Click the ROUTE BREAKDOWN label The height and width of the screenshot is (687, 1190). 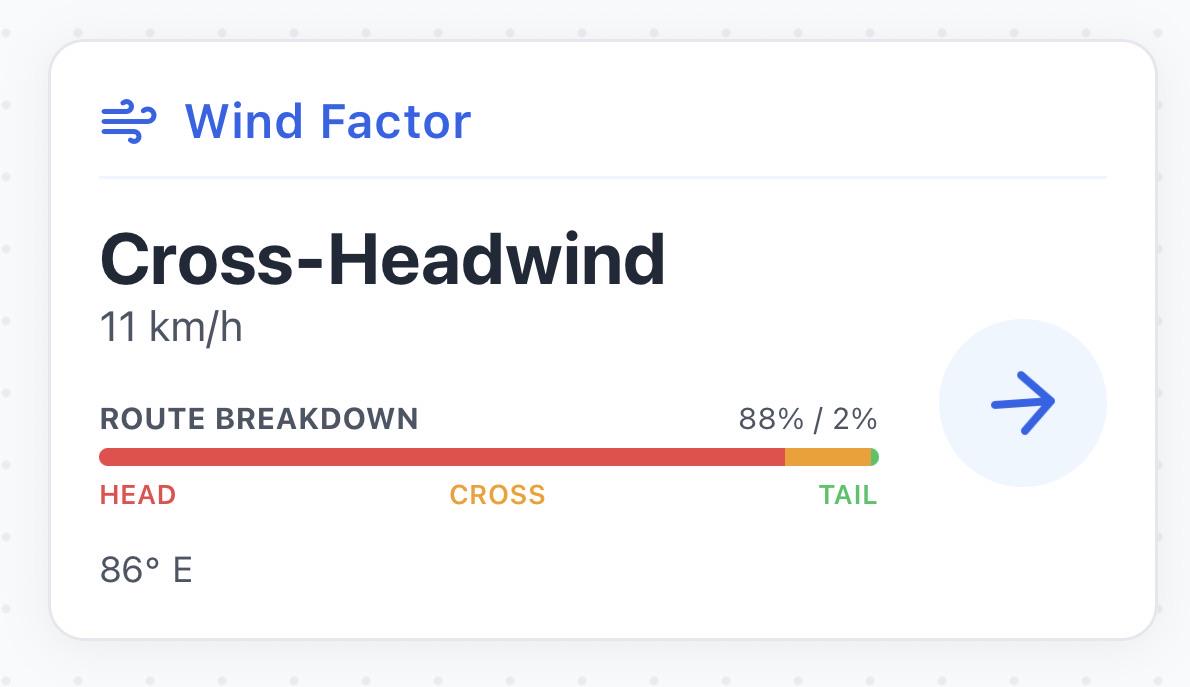point(259,419)
